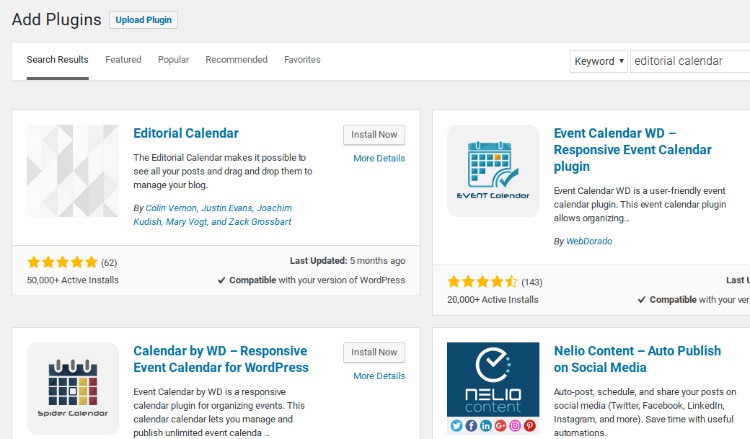Click the Upload Plugin button
This screenshot has width=750, height=439.
coord(143,20)
